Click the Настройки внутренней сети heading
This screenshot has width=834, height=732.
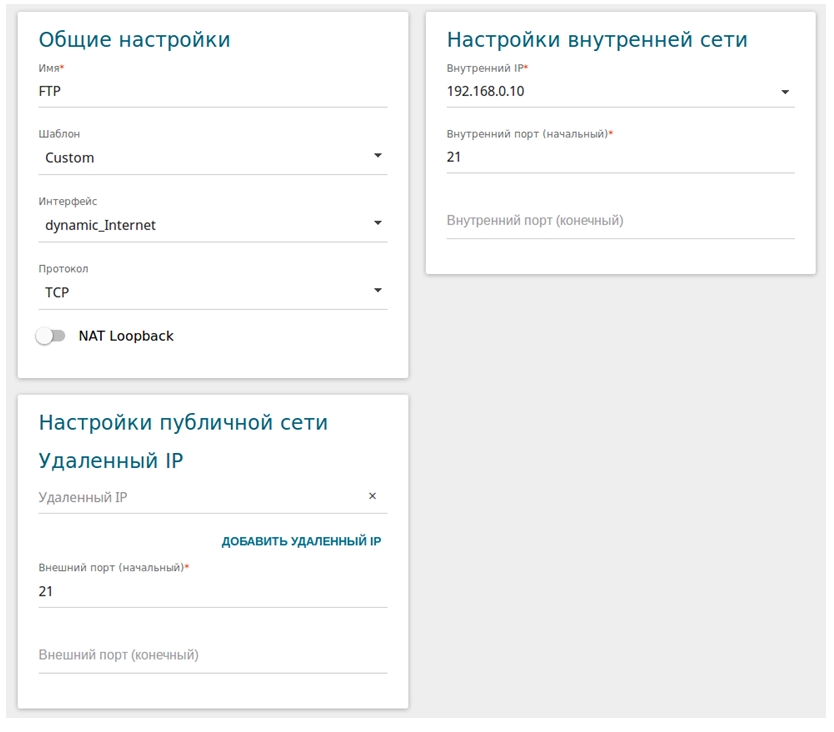tap(597, 40)
